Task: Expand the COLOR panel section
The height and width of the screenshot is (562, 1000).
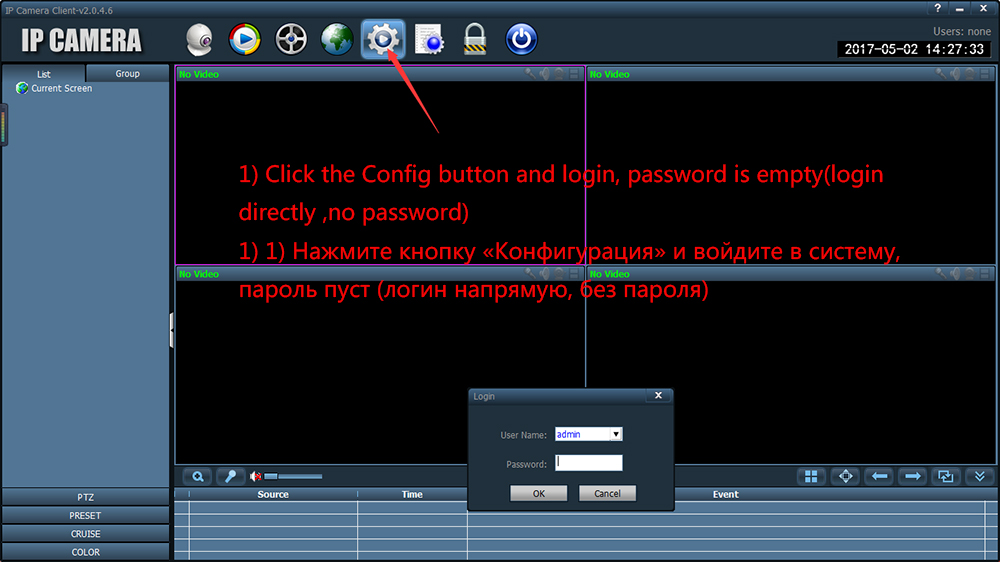Action: [x=85, y=552]
